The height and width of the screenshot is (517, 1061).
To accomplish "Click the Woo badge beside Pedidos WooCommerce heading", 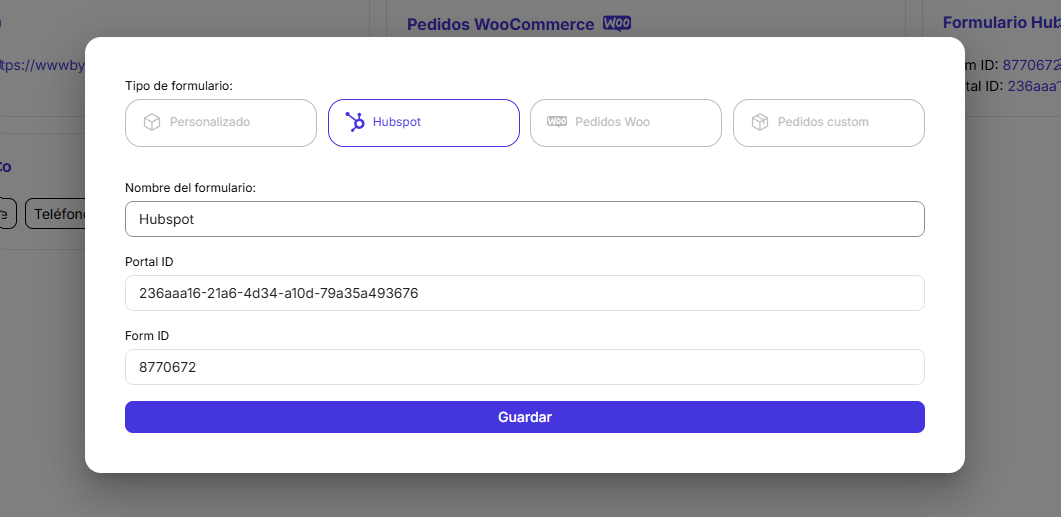I will [x=617, y=23].
